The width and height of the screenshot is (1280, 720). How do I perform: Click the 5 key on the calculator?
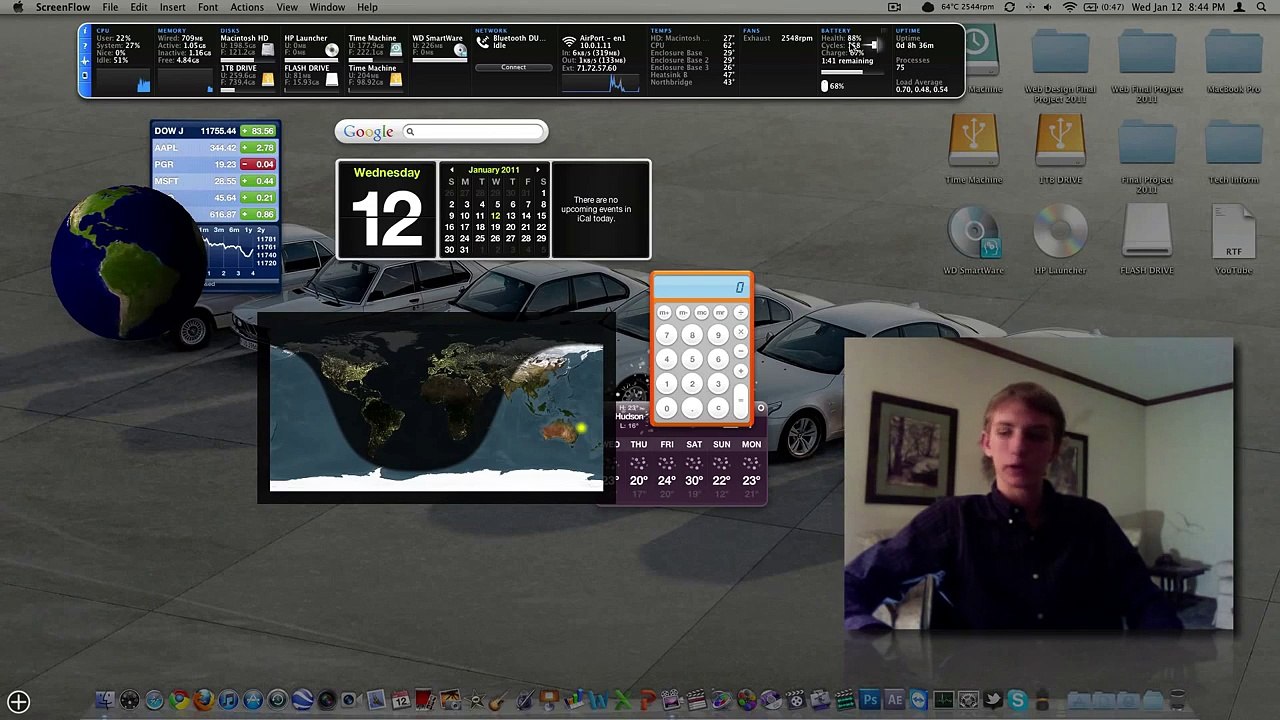[x=692, y=359]
